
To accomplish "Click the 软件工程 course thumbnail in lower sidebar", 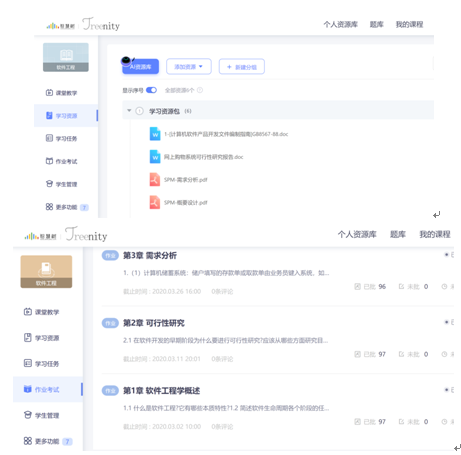I will (x=46, y=272).
